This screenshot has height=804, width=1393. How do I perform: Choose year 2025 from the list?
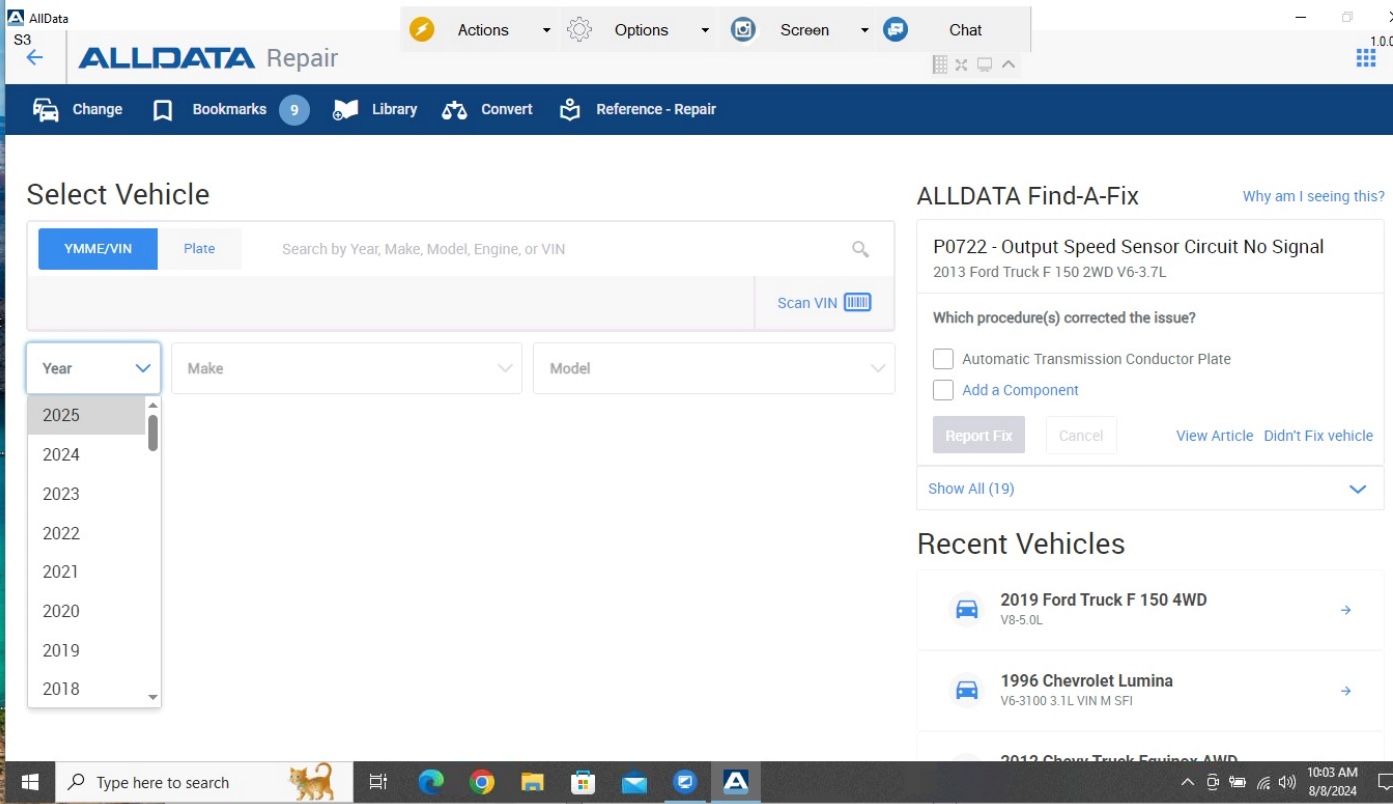(x=87, y=415)
